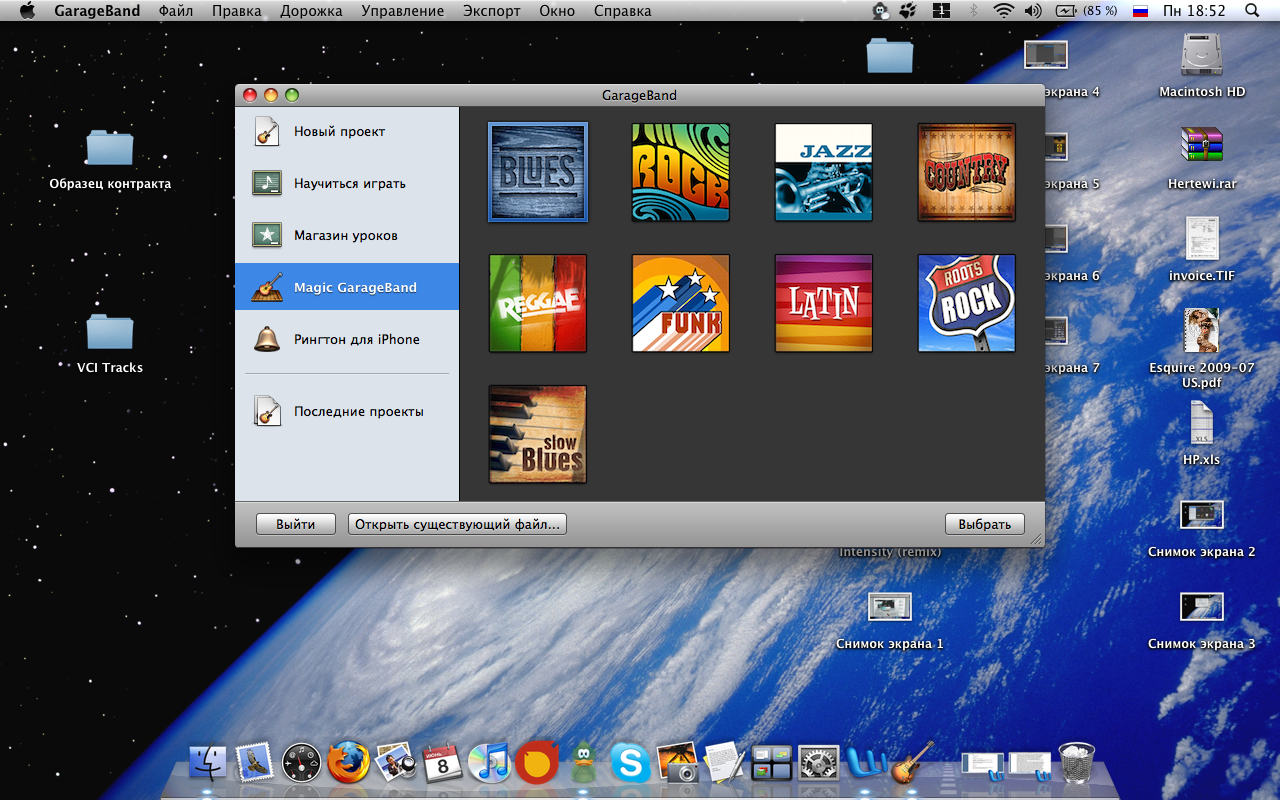Open iCal calendar in Dock
Viewport: 1280px width, 800px height.
click(x=442, y=763)
